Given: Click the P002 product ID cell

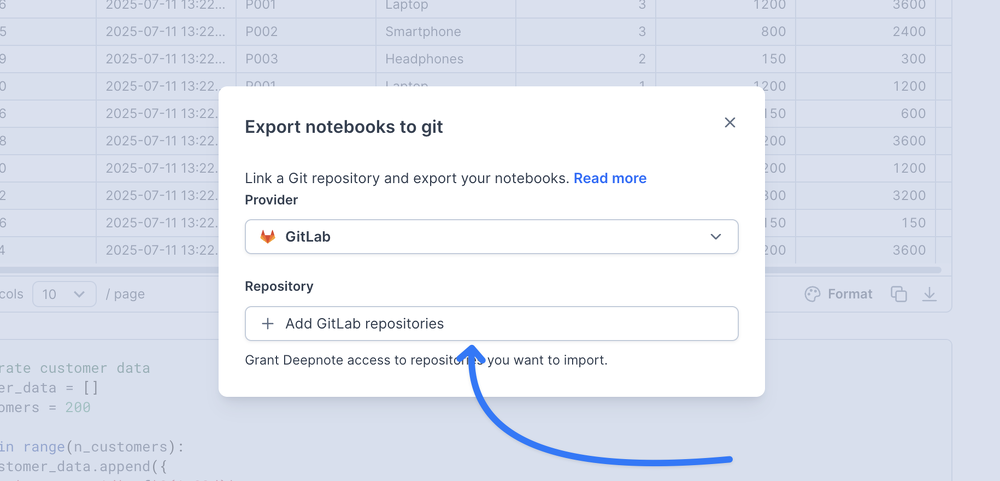Looking at the screenshot, I should pos(262,32).
